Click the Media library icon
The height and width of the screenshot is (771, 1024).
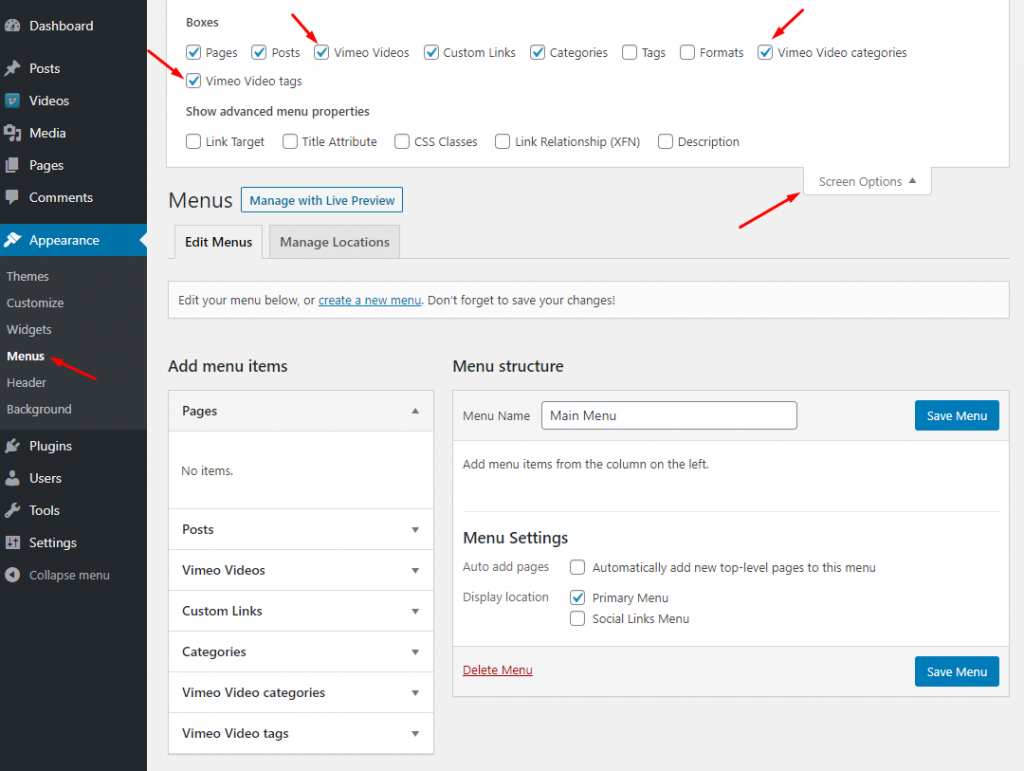(12, 133)
